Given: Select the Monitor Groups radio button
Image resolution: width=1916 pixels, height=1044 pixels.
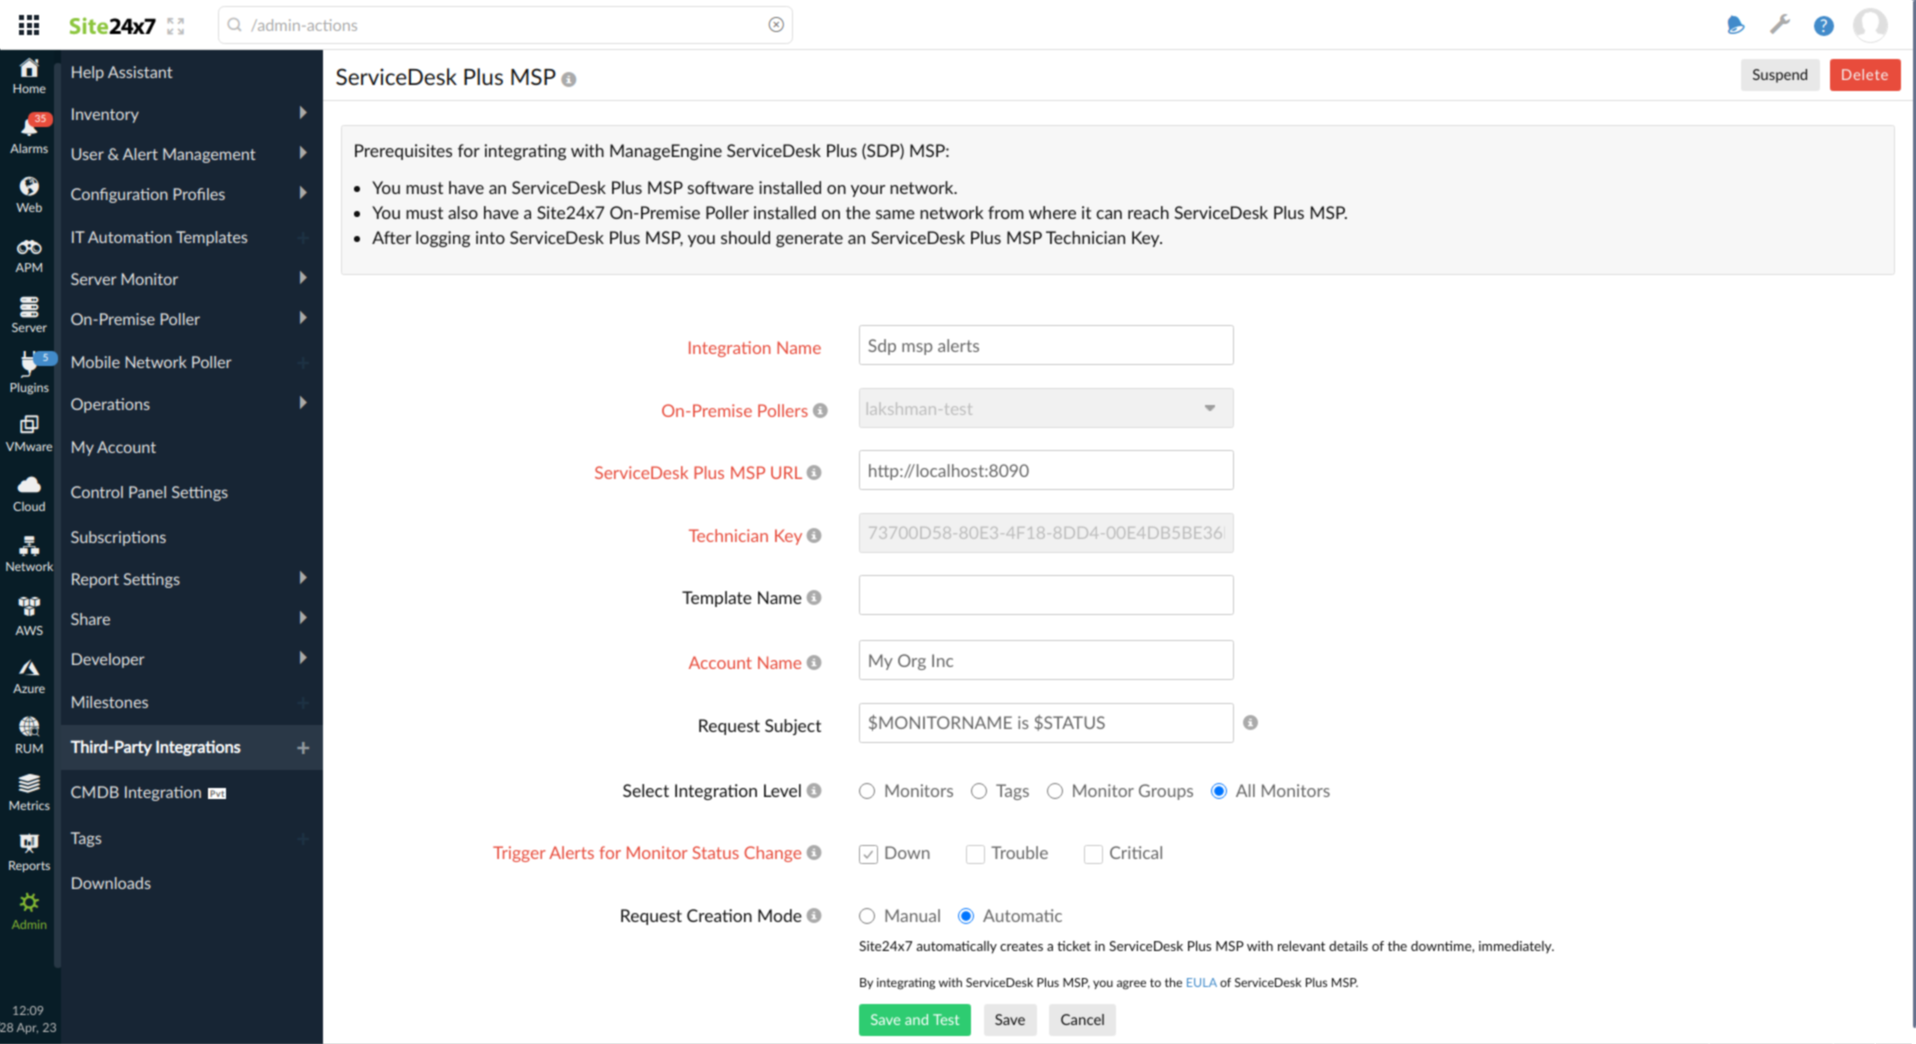Looking at the screenshot, I should coord(1055,790).
